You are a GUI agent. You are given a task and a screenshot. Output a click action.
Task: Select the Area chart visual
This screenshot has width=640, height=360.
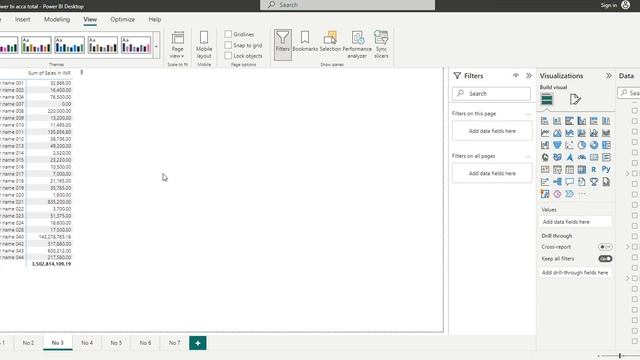pyautogui.click(x=557, y=133)
